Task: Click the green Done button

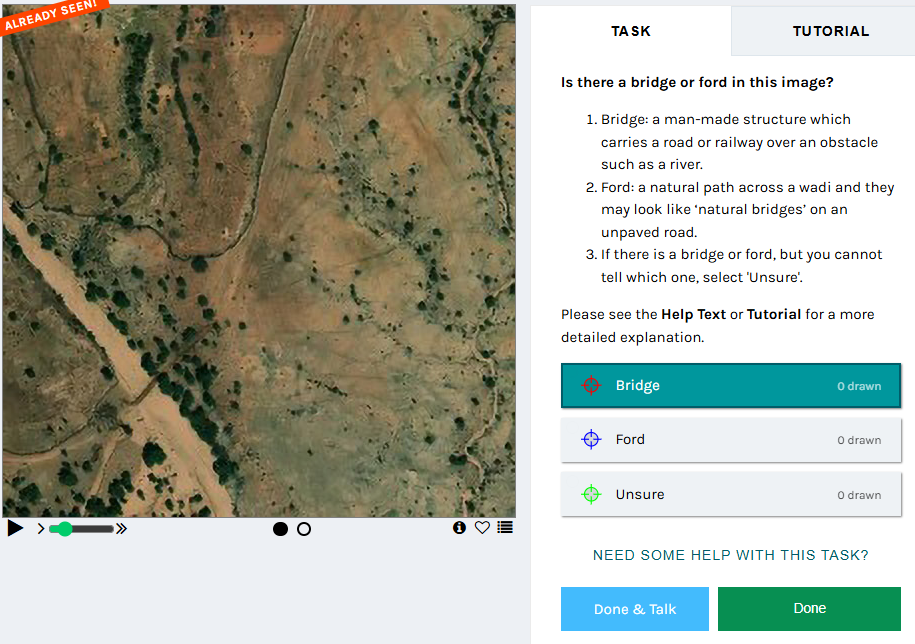Action: pos(809,609)
